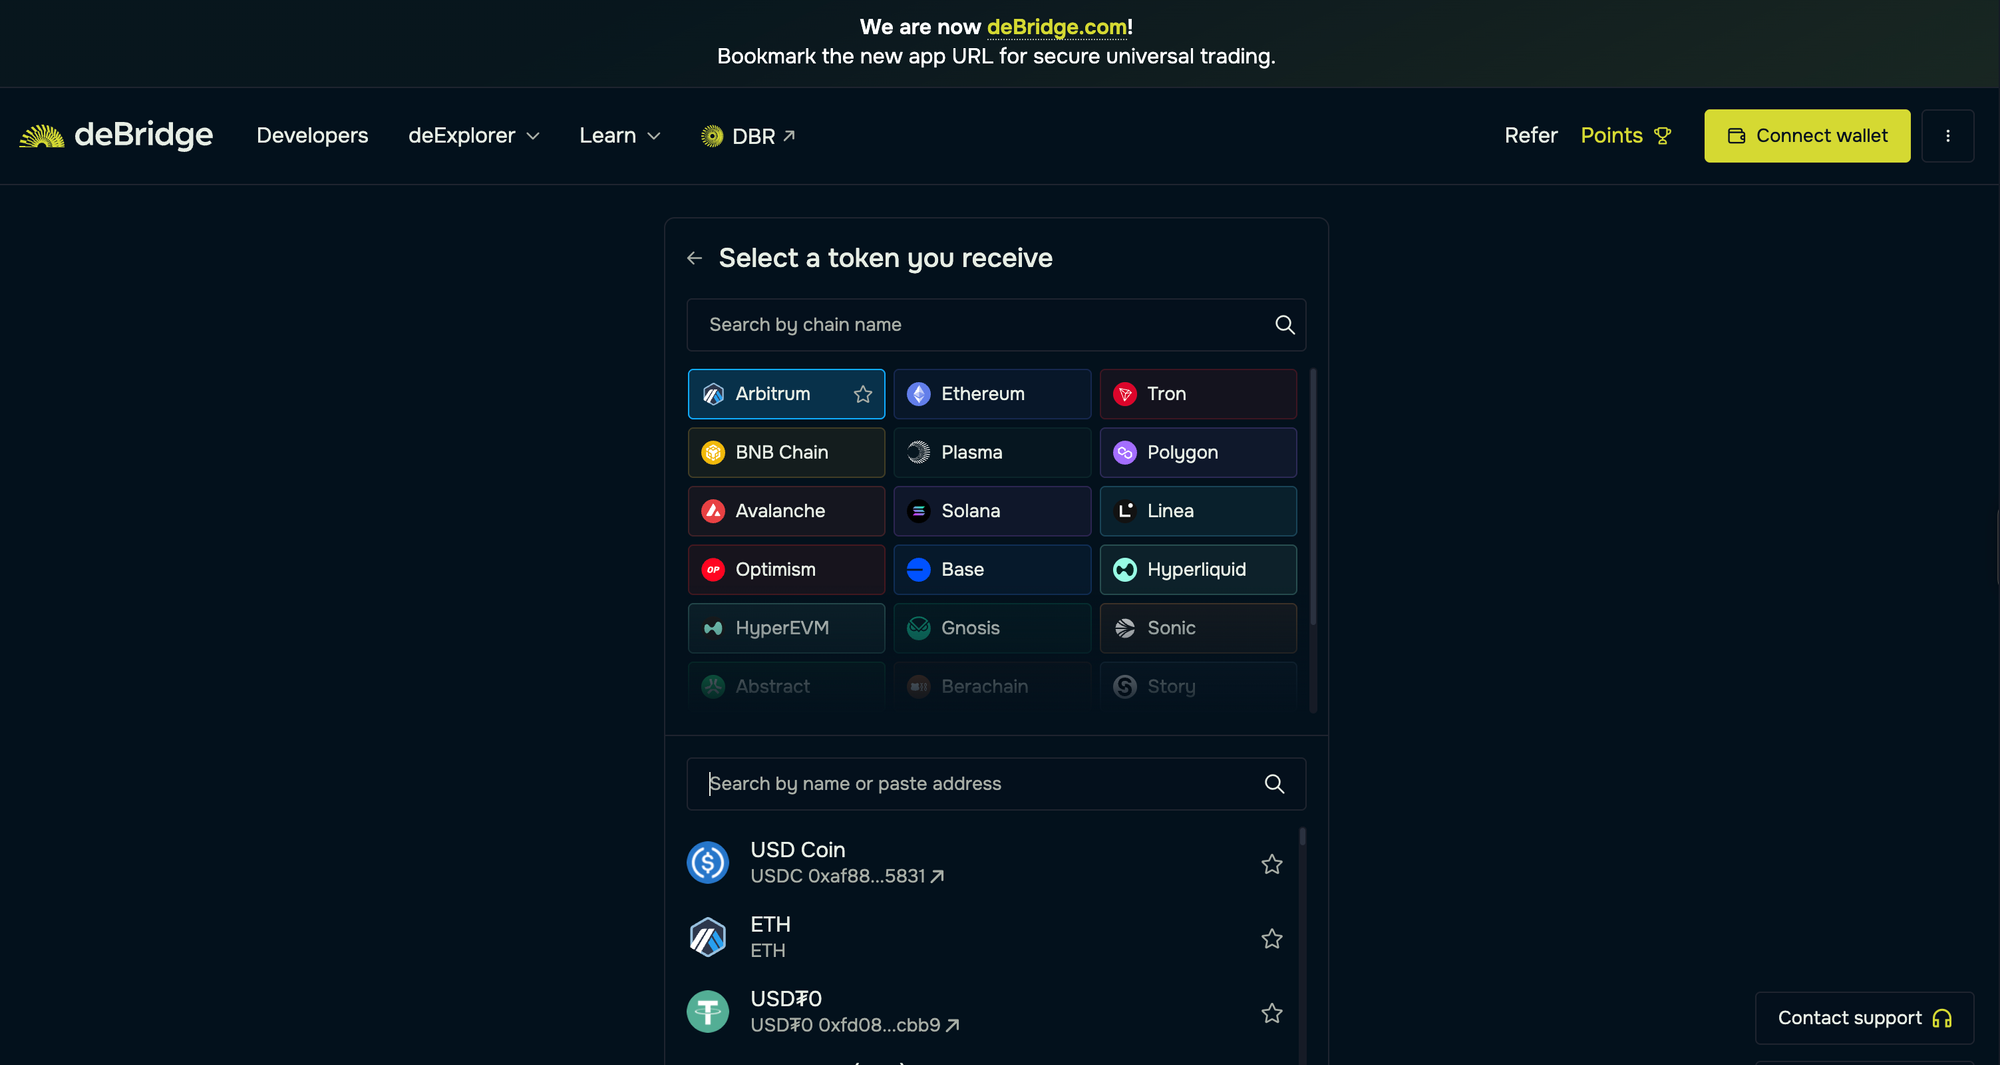Image resolution: width=2000 pixels, height=1065 pixels.
Task: Unfavorite Arbitrum via its star toggle
Action: (862, 394)
